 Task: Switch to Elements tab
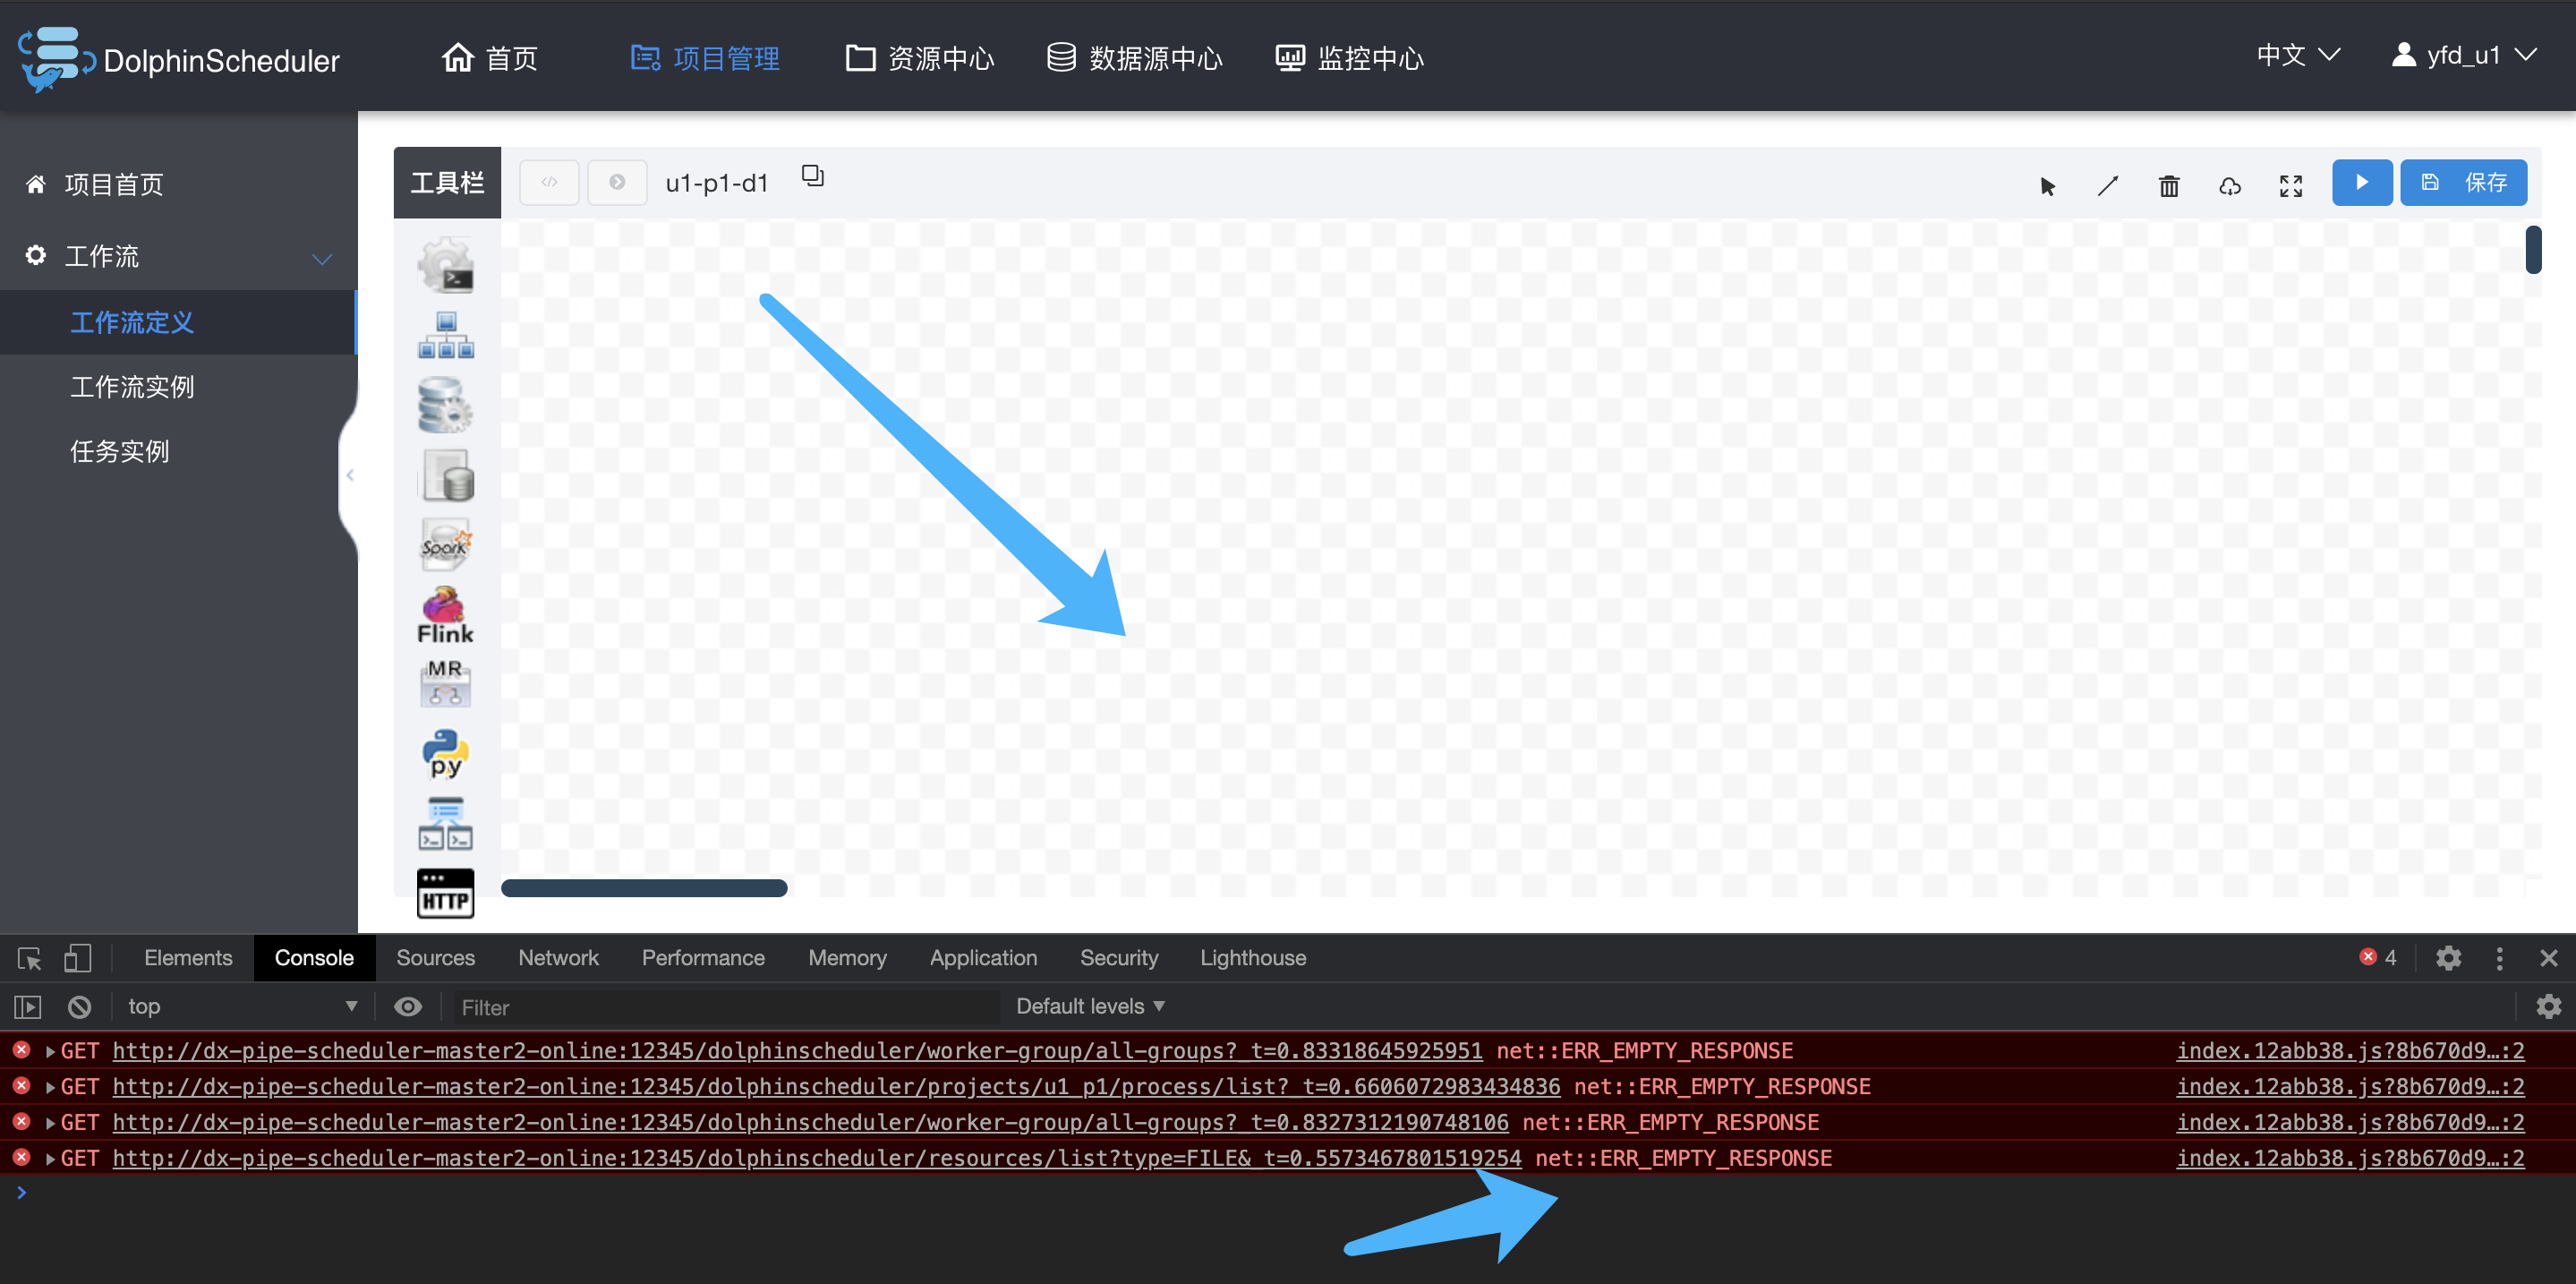[188, 958]
